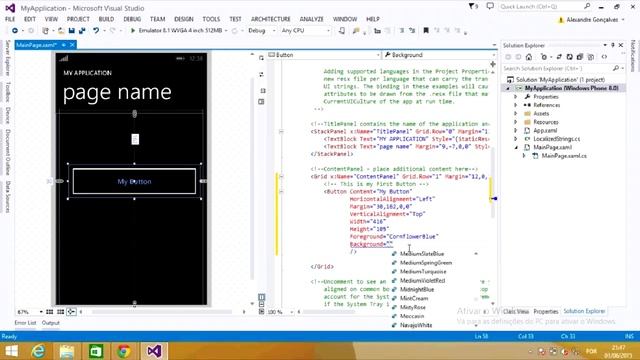The image size is (640, 360).
Task: Click the Windows Start button
Action: (11, 351)
